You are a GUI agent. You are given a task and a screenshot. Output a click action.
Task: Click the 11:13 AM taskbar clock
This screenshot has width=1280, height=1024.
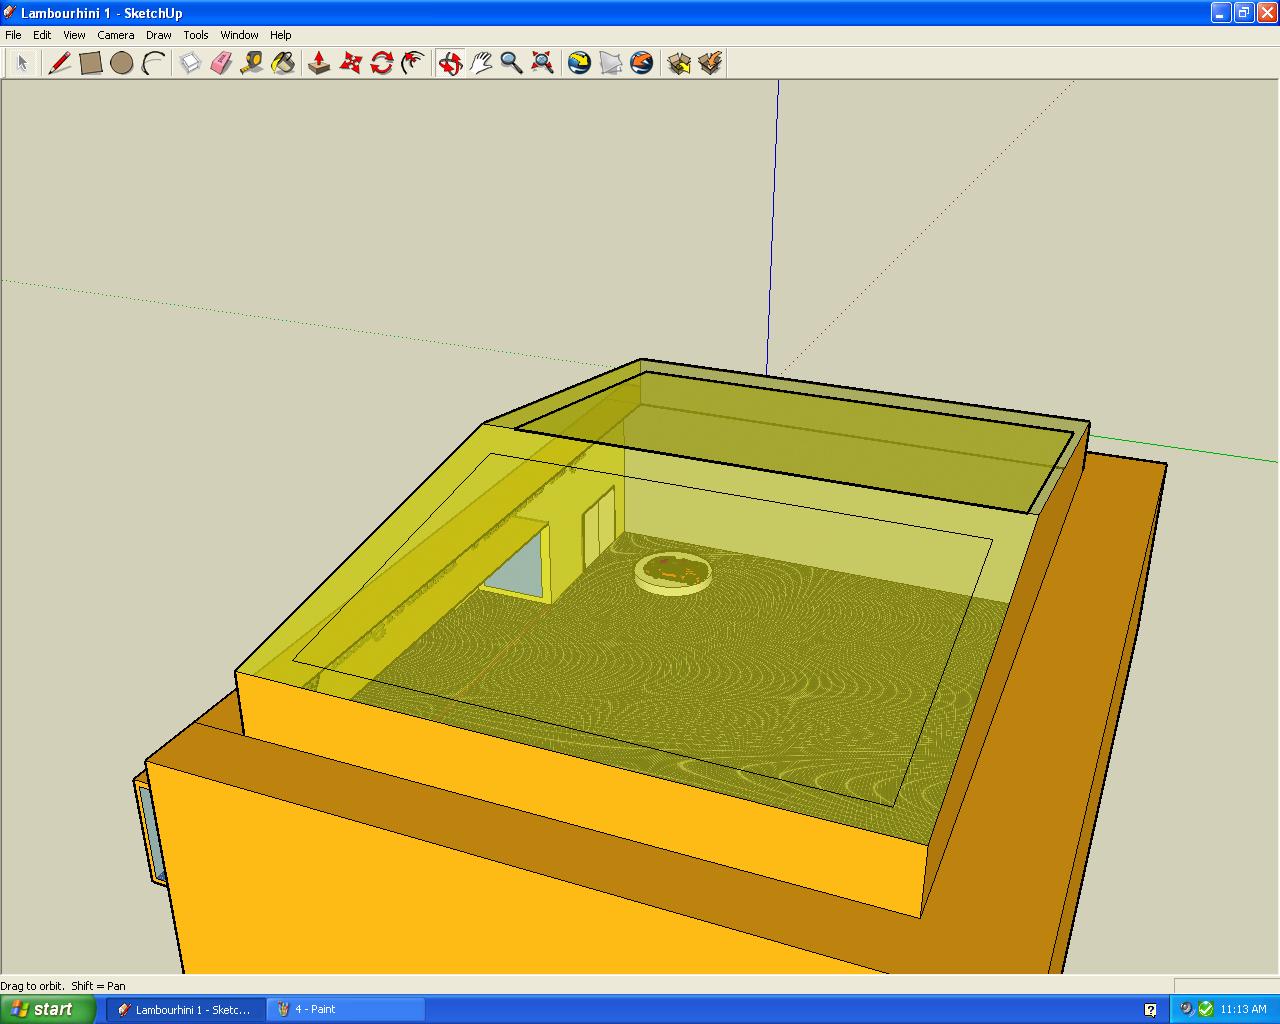(x=1243, y=1009)
